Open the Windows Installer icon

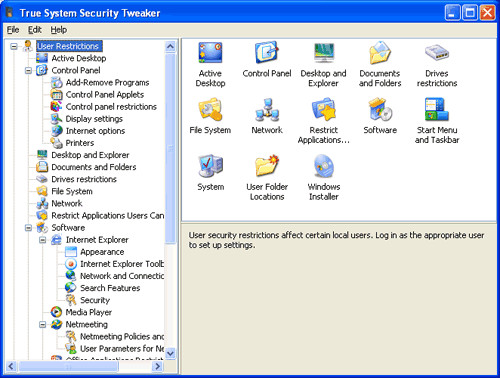point(323,166)
